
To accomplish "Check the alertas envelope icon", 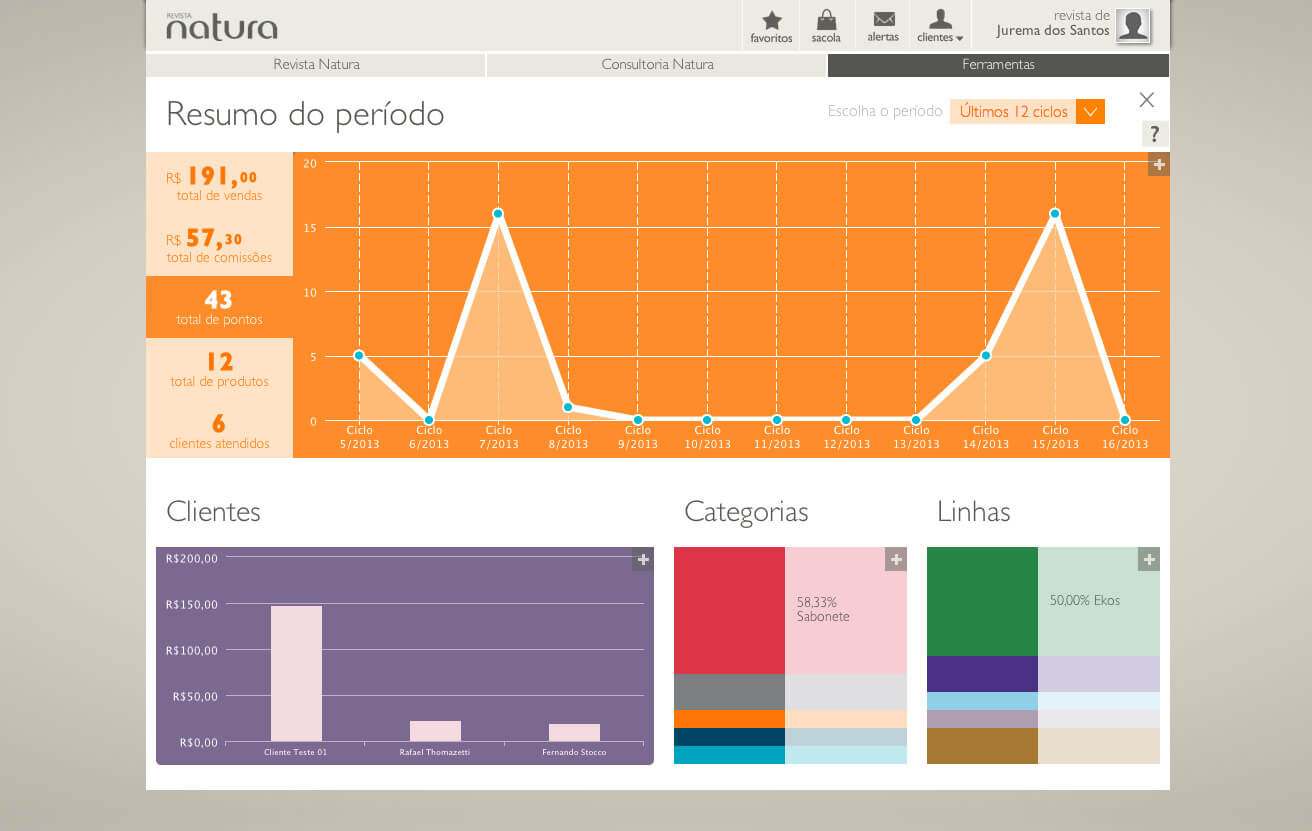I will coord(883,25).
